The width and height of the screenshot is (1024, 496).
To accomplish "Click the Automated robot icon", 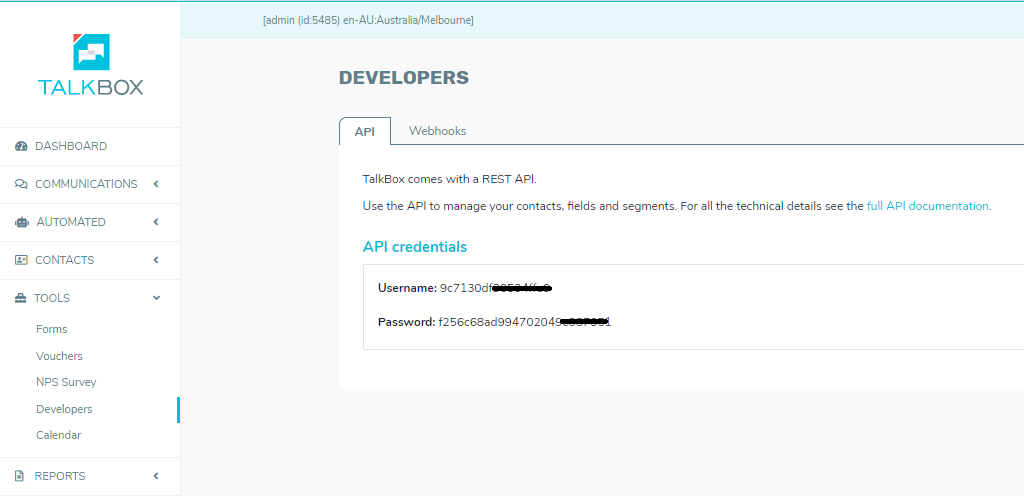I will pyautogui.click(x=22, y=222).
